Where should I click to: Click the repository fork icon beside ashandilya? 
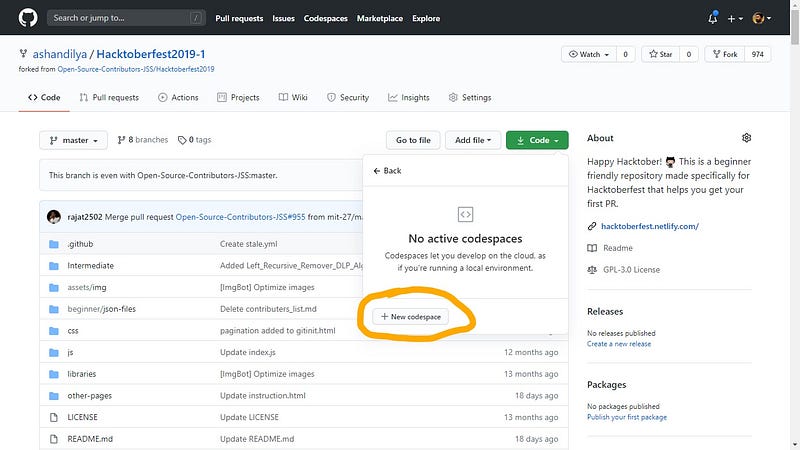[23, 54]
